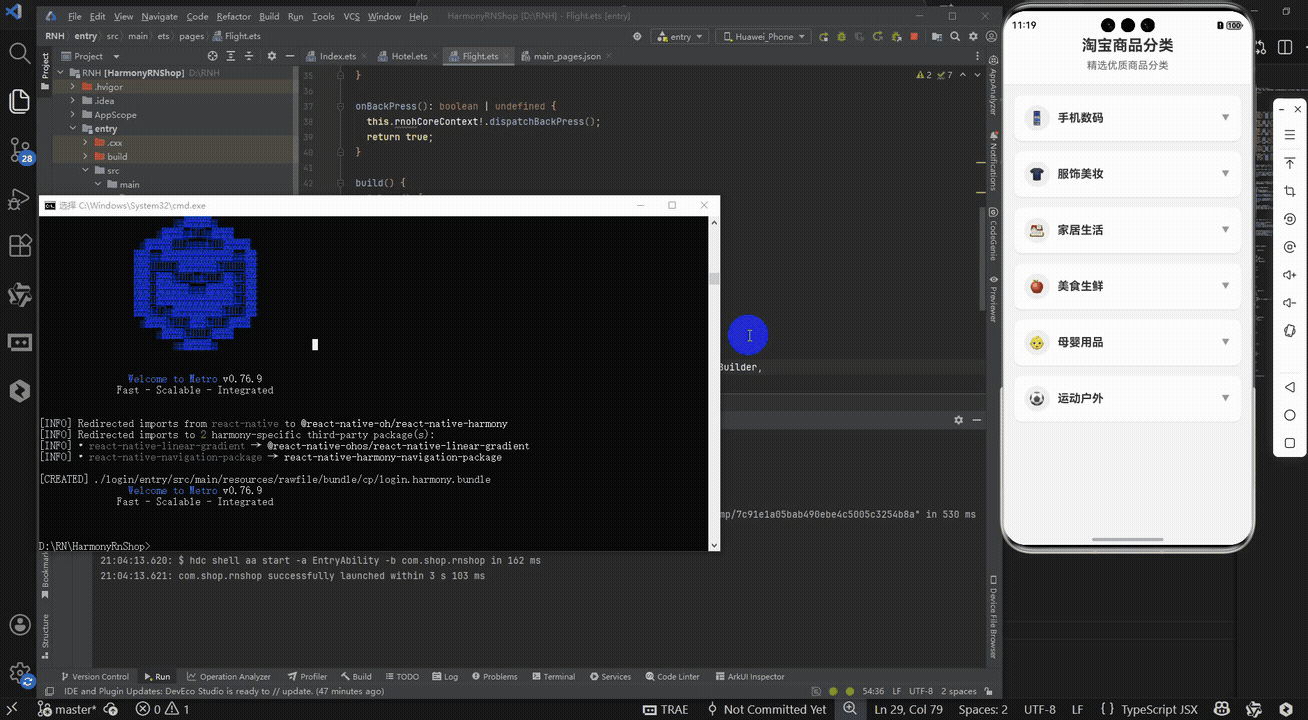Click the Problems tool window tab
Viewport: 1308px width, 720px height.
[x=494, y=677]
